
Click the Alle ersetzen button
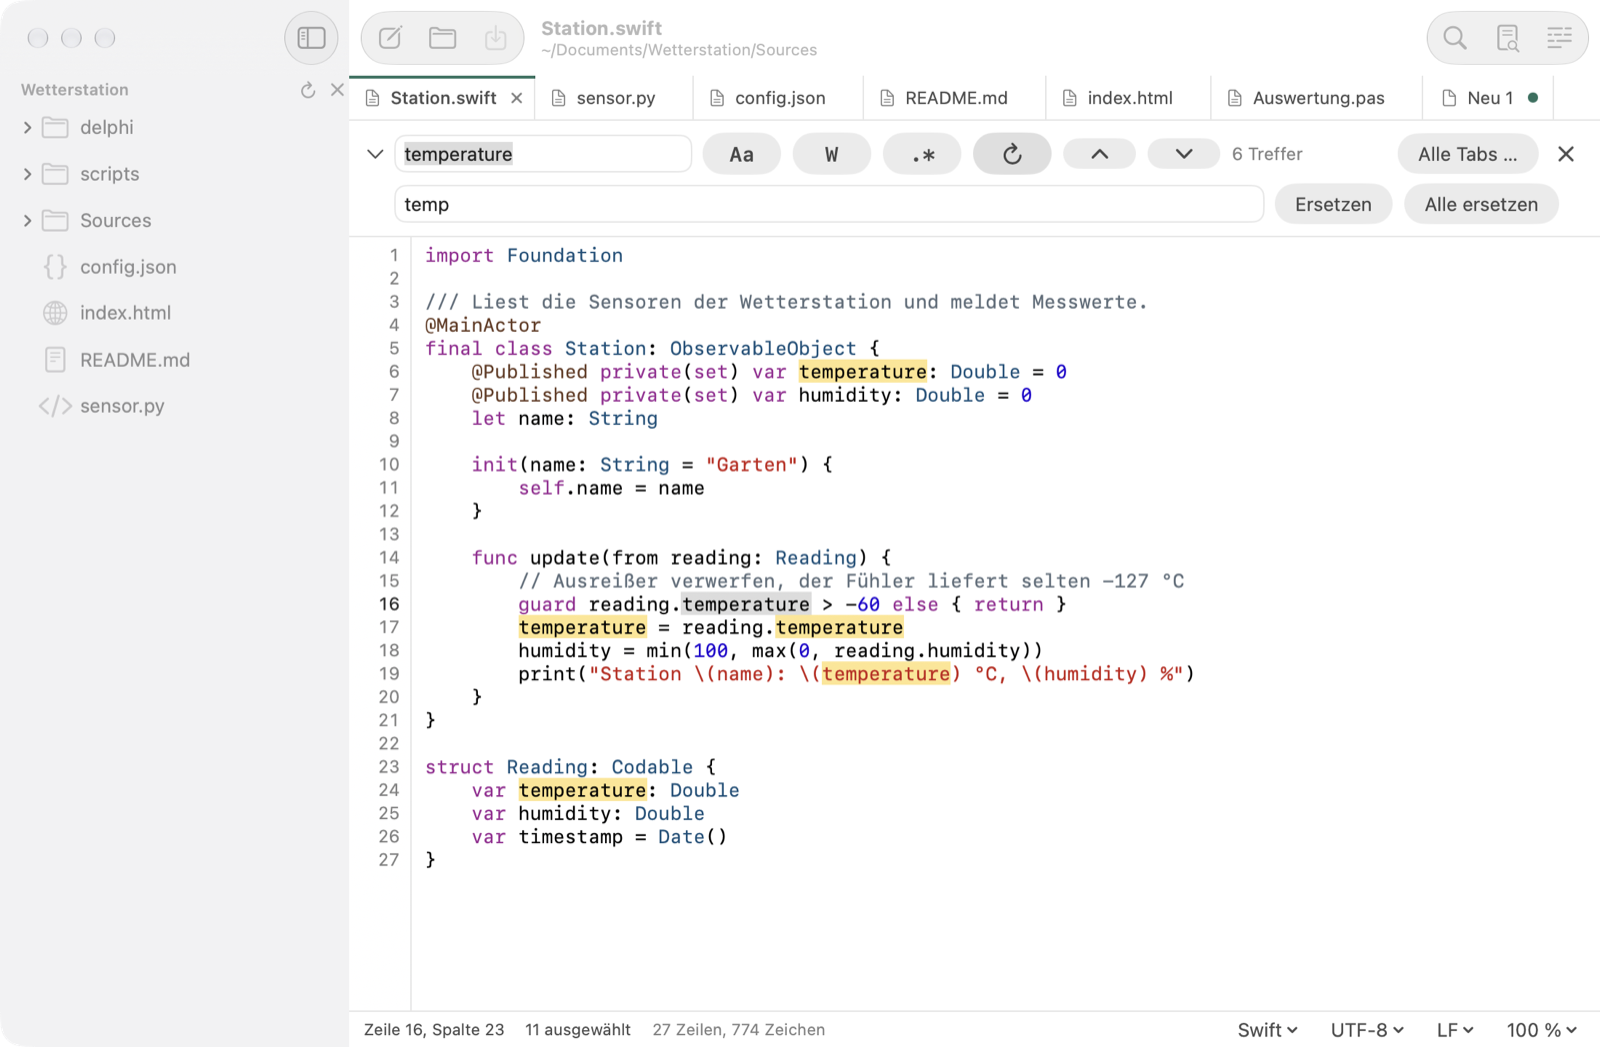point(1481,204)
